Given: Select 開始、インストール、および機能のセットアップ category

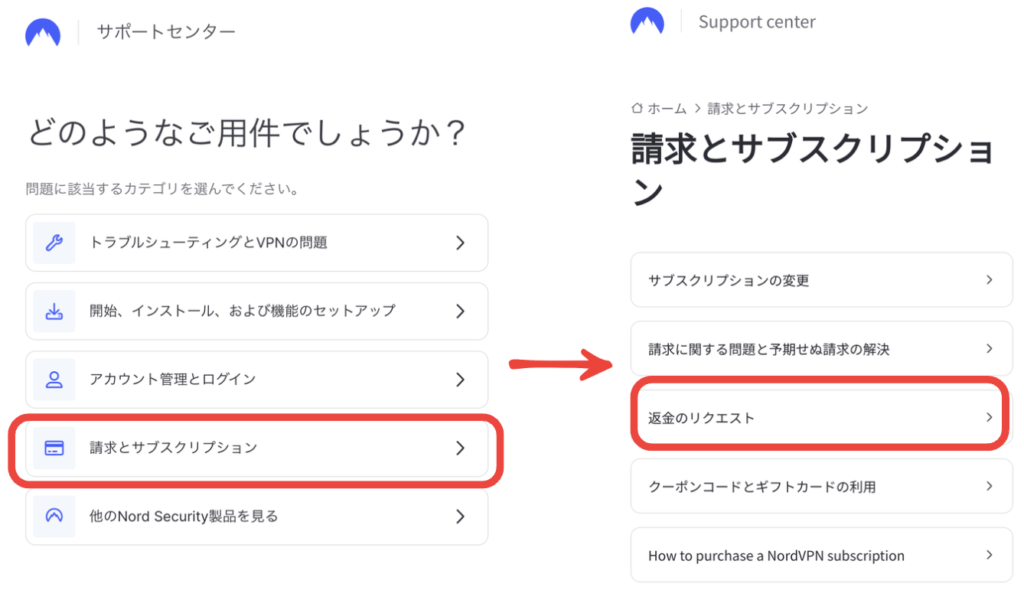Looking at the screenshot, I should [x=242, y=311].
